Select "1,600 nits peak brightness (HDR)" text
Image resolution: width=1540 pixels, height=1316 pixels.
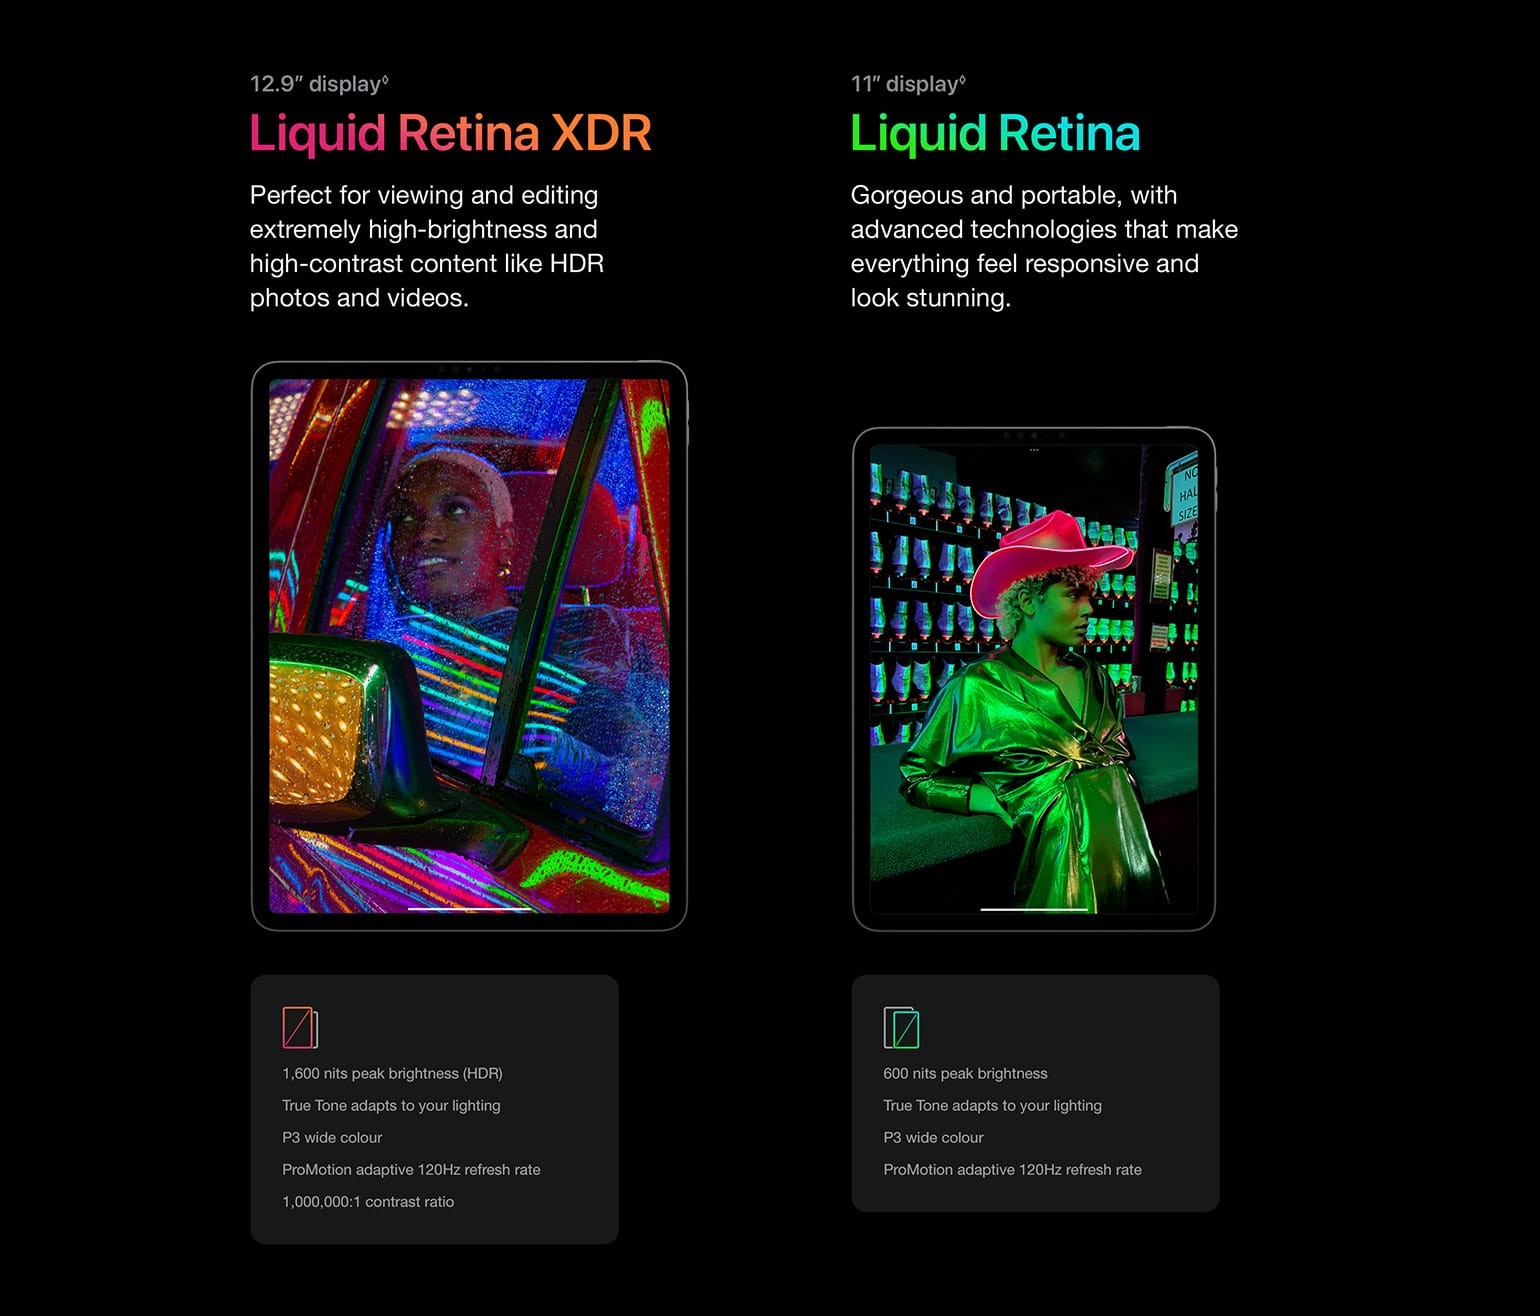click(392, 1073)
